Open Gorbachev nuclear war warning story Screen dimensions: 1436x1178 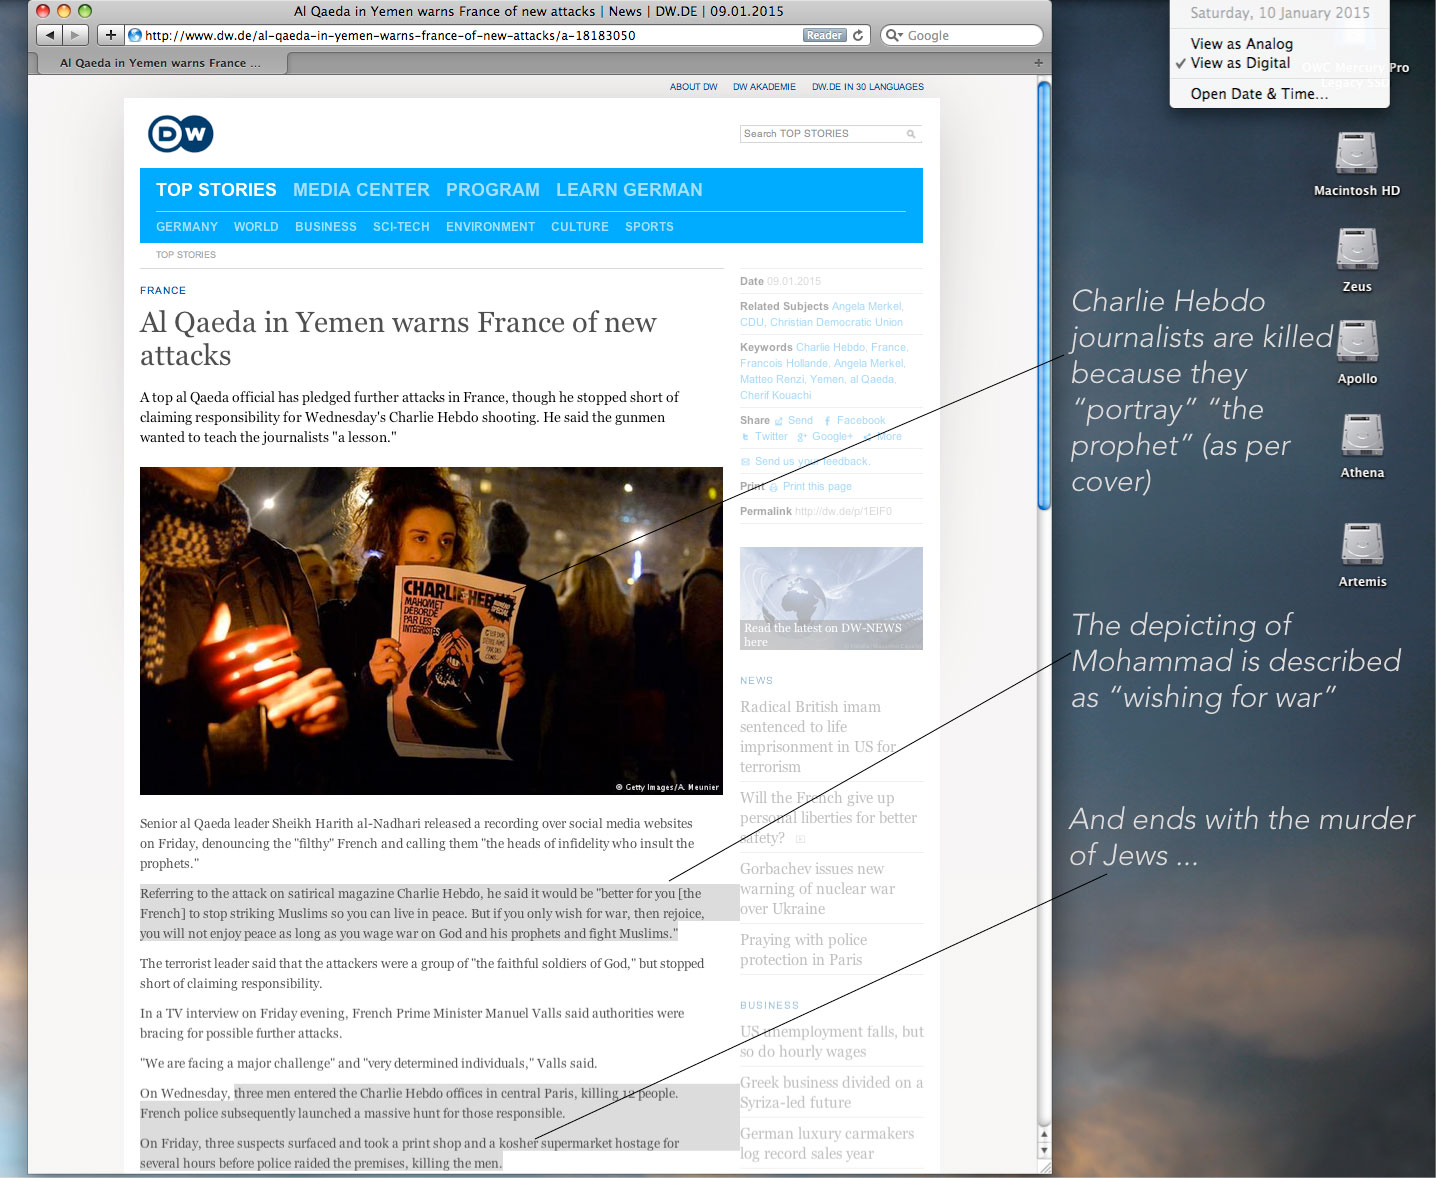click(x=817, y=889)
